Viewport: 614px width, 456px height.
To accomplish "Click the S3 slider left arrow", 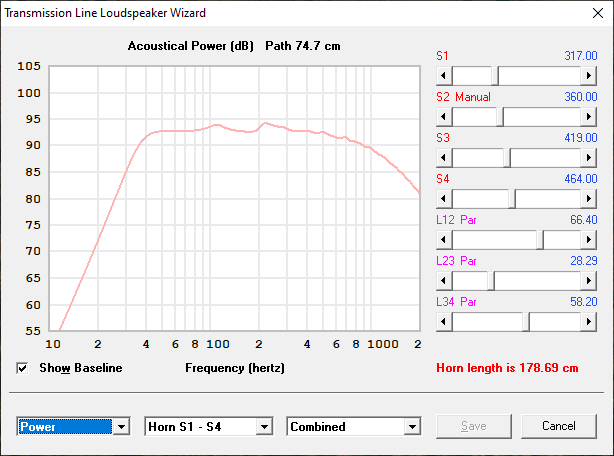I will tap(444, 158).
